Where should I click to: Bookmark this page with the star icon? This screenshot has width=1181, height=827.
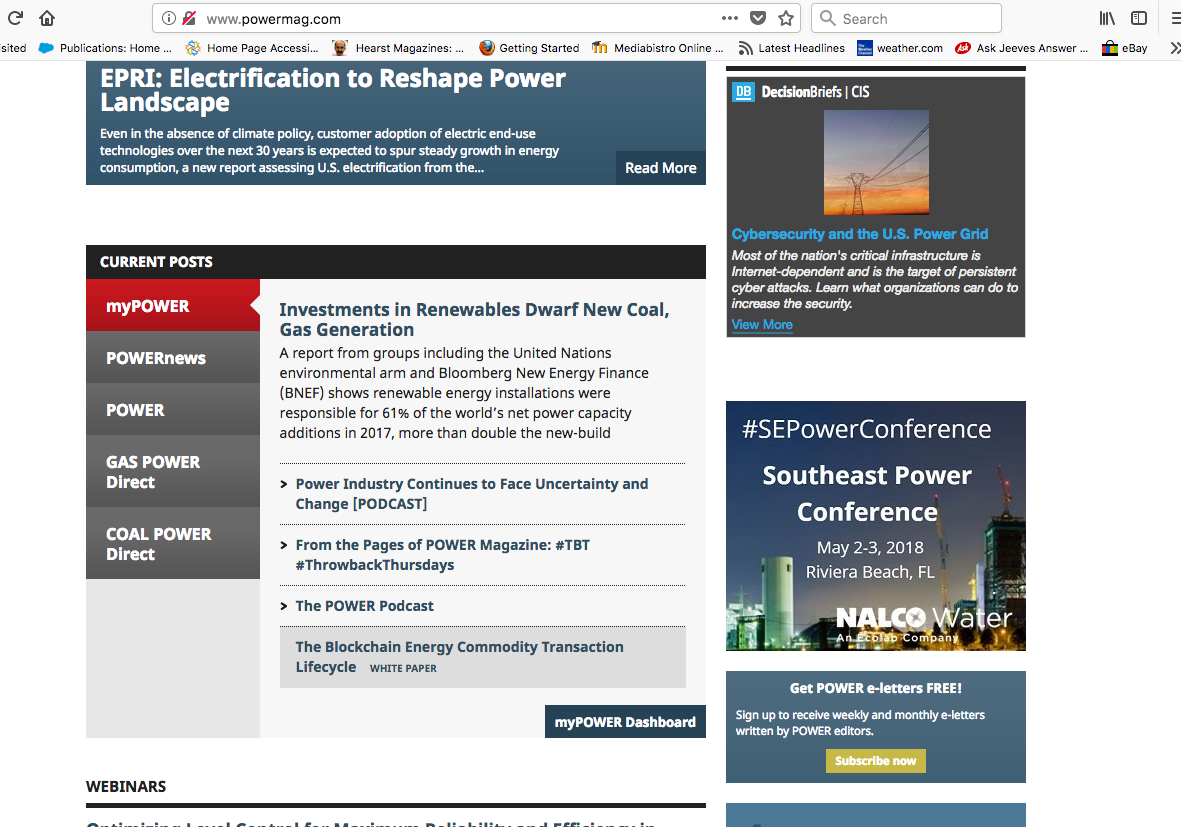tap(786, 18)
